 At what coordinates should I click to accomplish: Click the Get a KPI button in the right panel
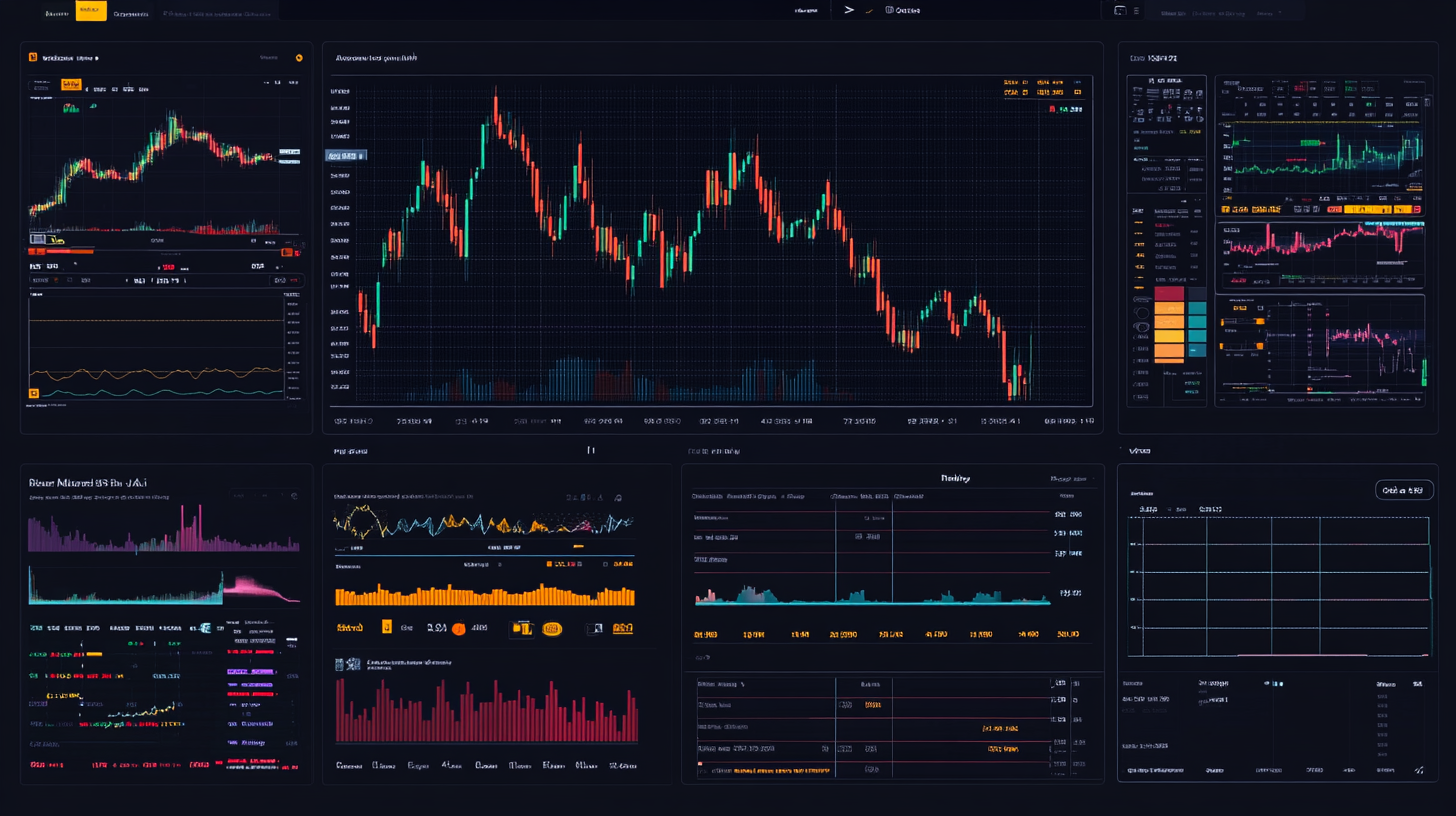pyautogui.click(x=1404, y=489)
